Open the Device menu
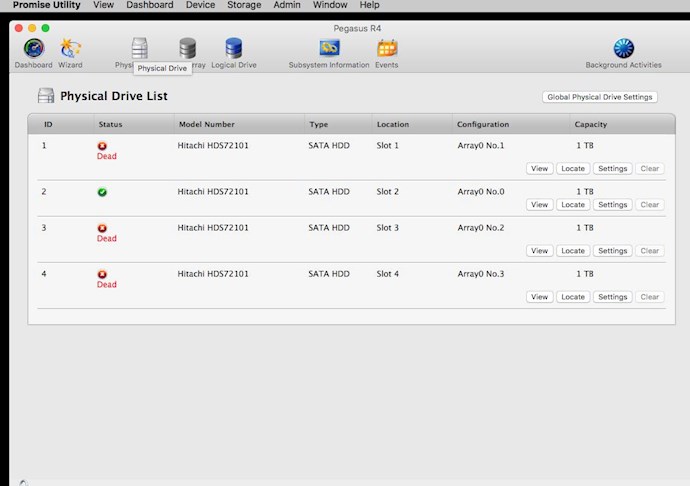The height and width of the screenshot is (486, 690). click(x=200, y=5)
